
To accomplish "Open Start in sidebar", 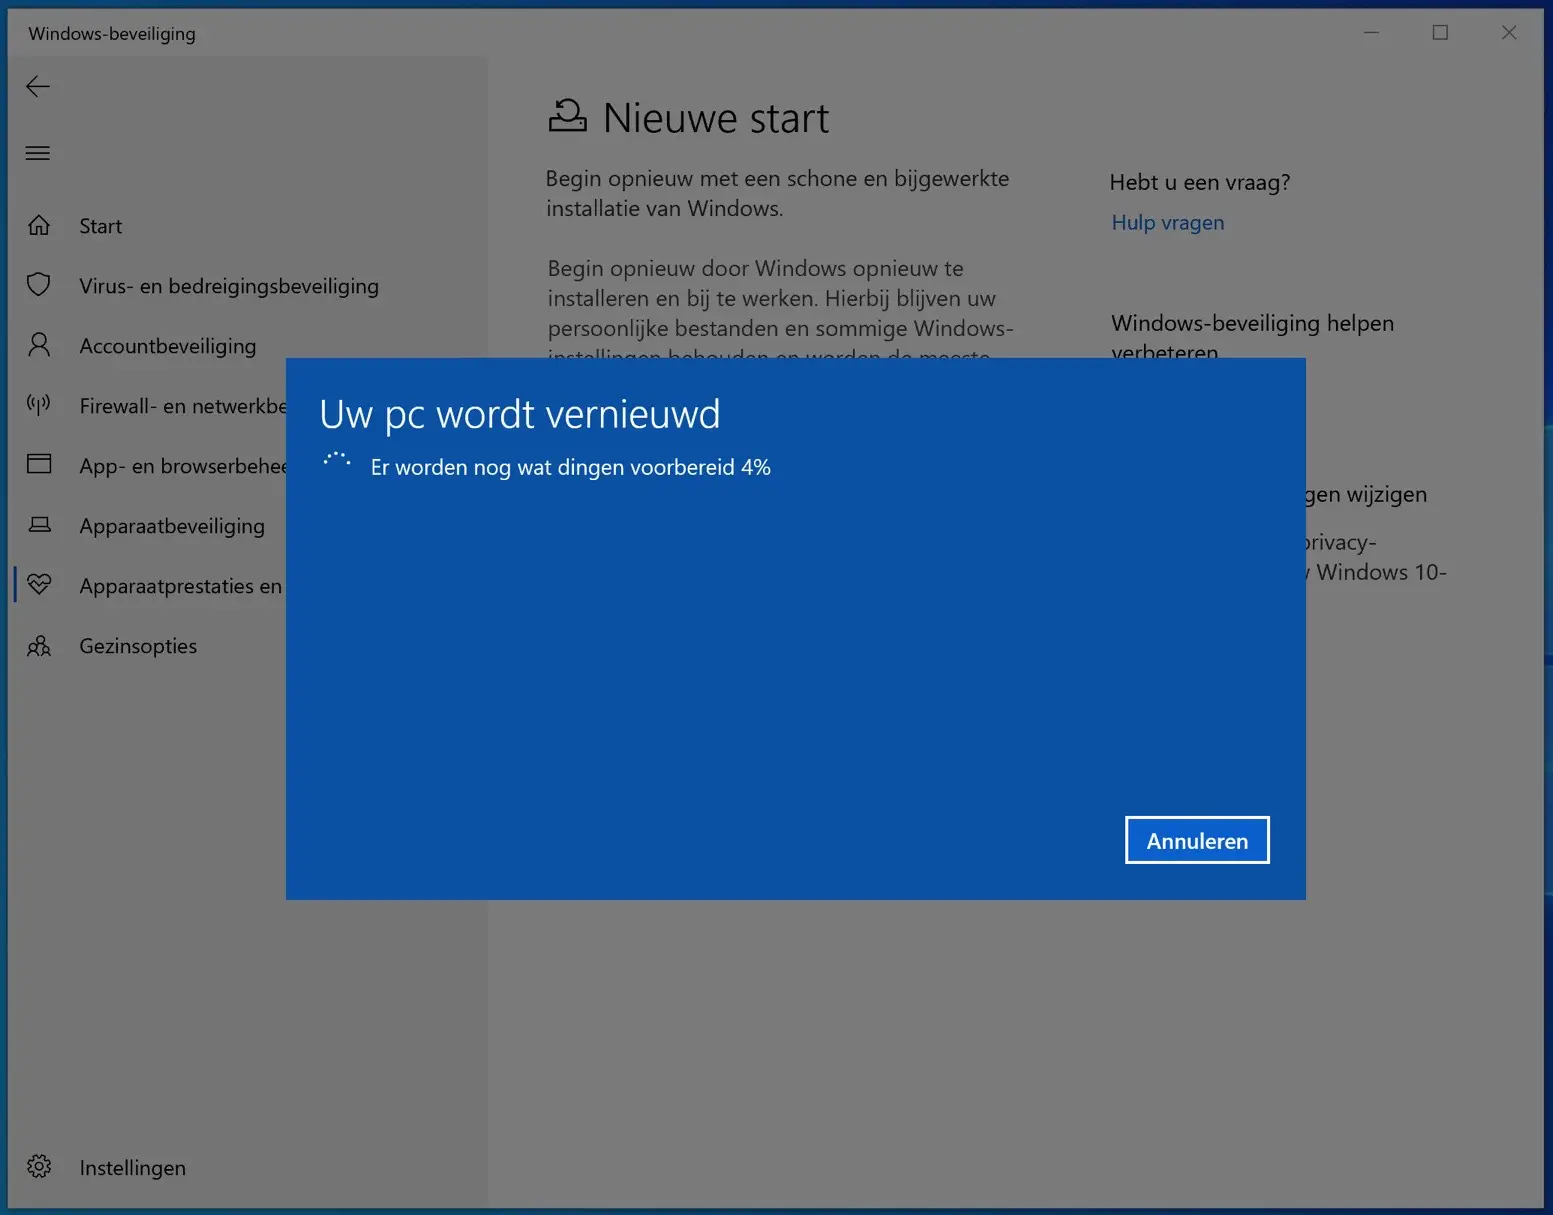I will click(101, 226).
